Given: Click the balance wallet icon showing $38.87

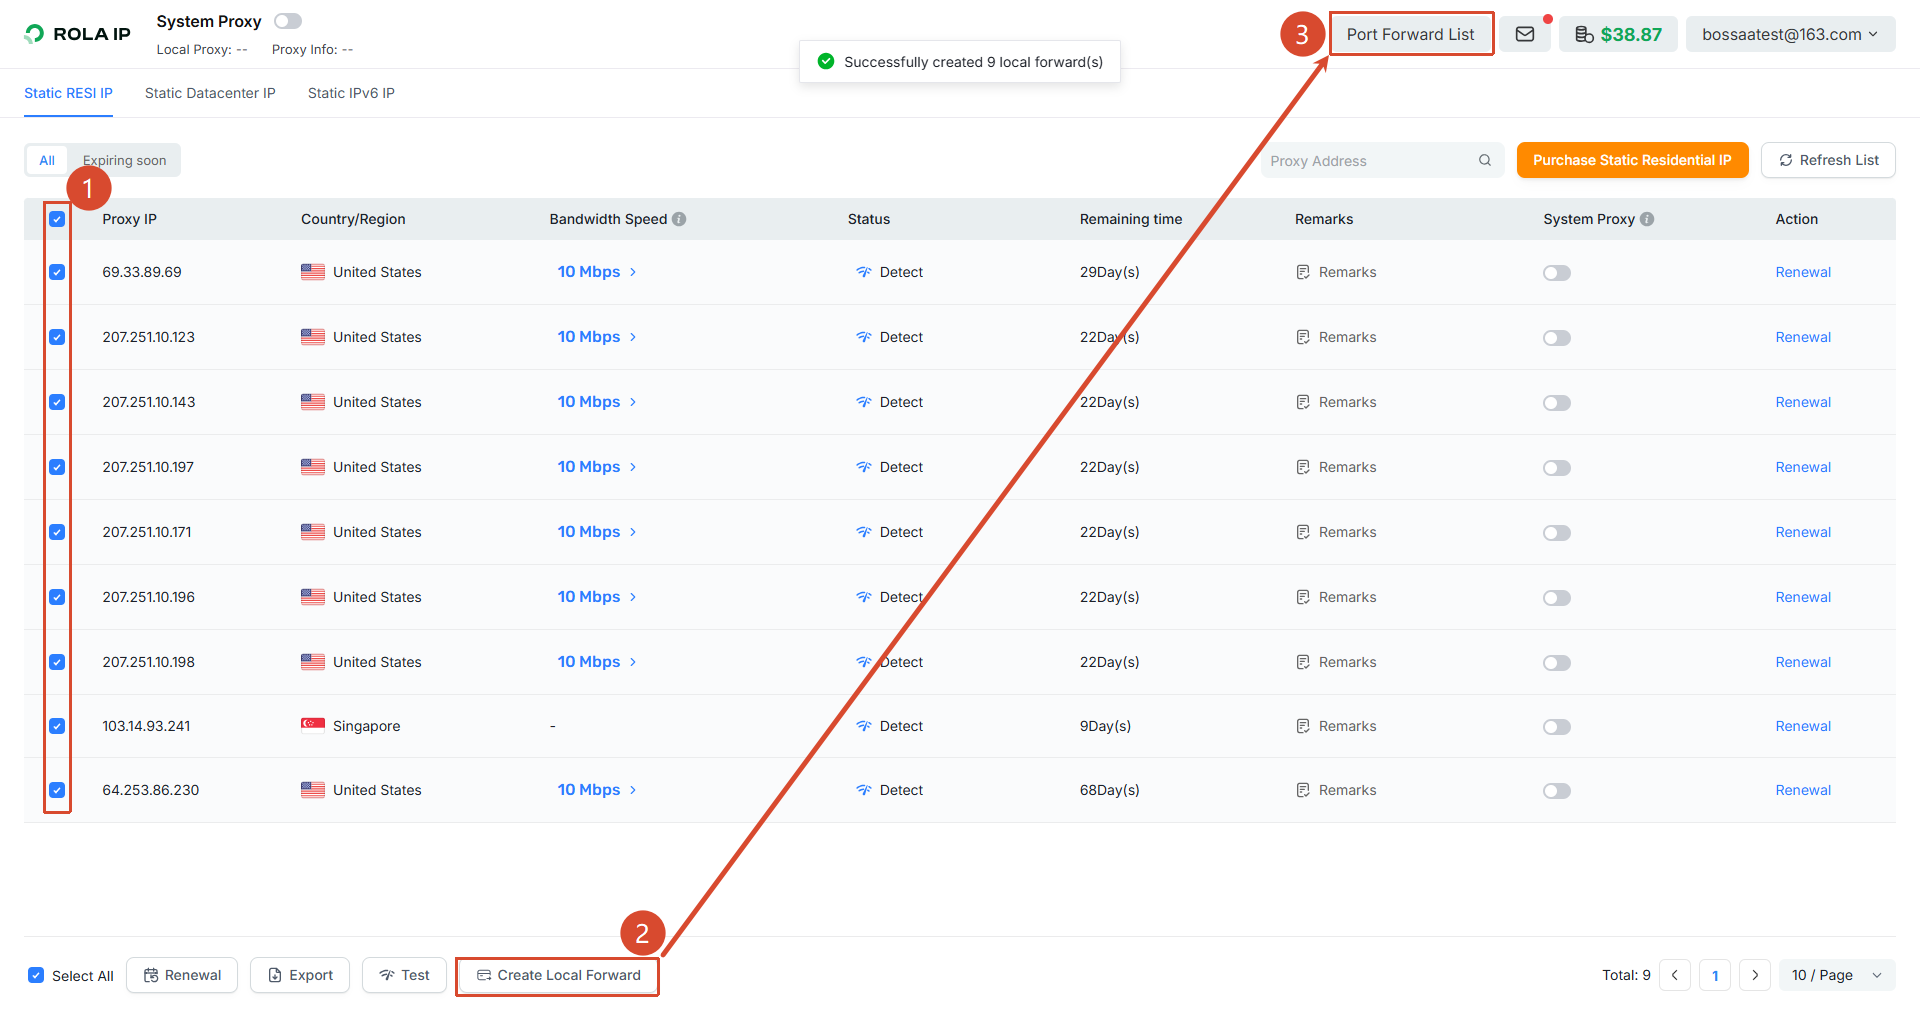Looking at the screenshot, I should click(1584, 35).
